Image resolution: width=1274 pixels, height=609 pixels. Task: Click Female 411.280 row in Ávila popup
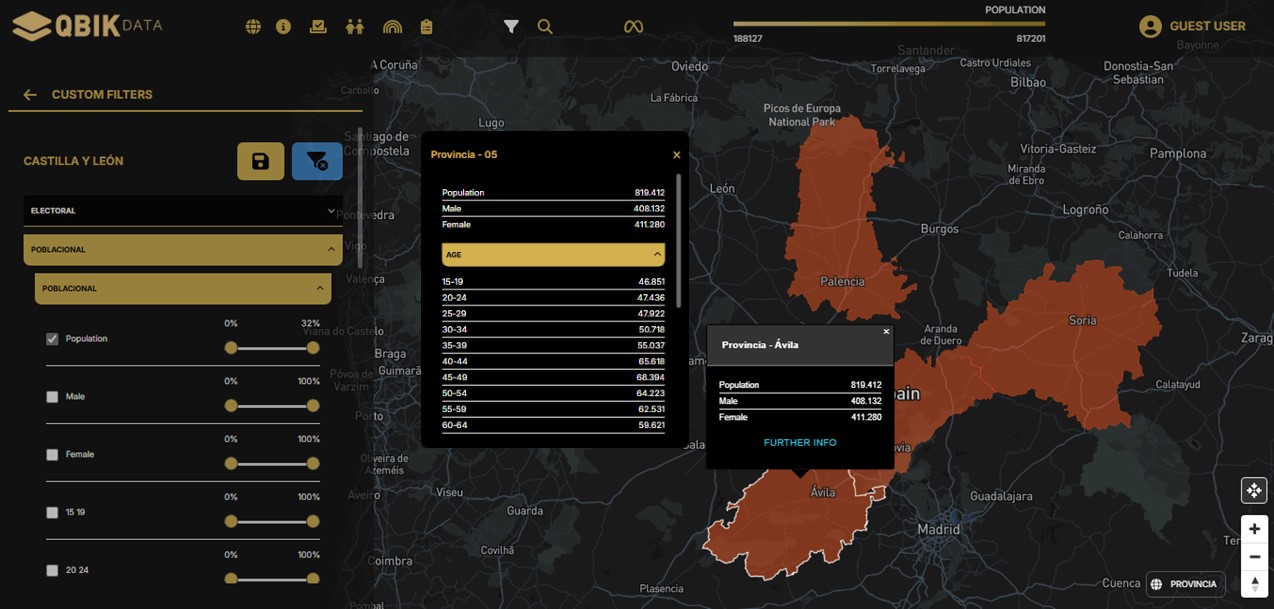click(x=800, y=417)
